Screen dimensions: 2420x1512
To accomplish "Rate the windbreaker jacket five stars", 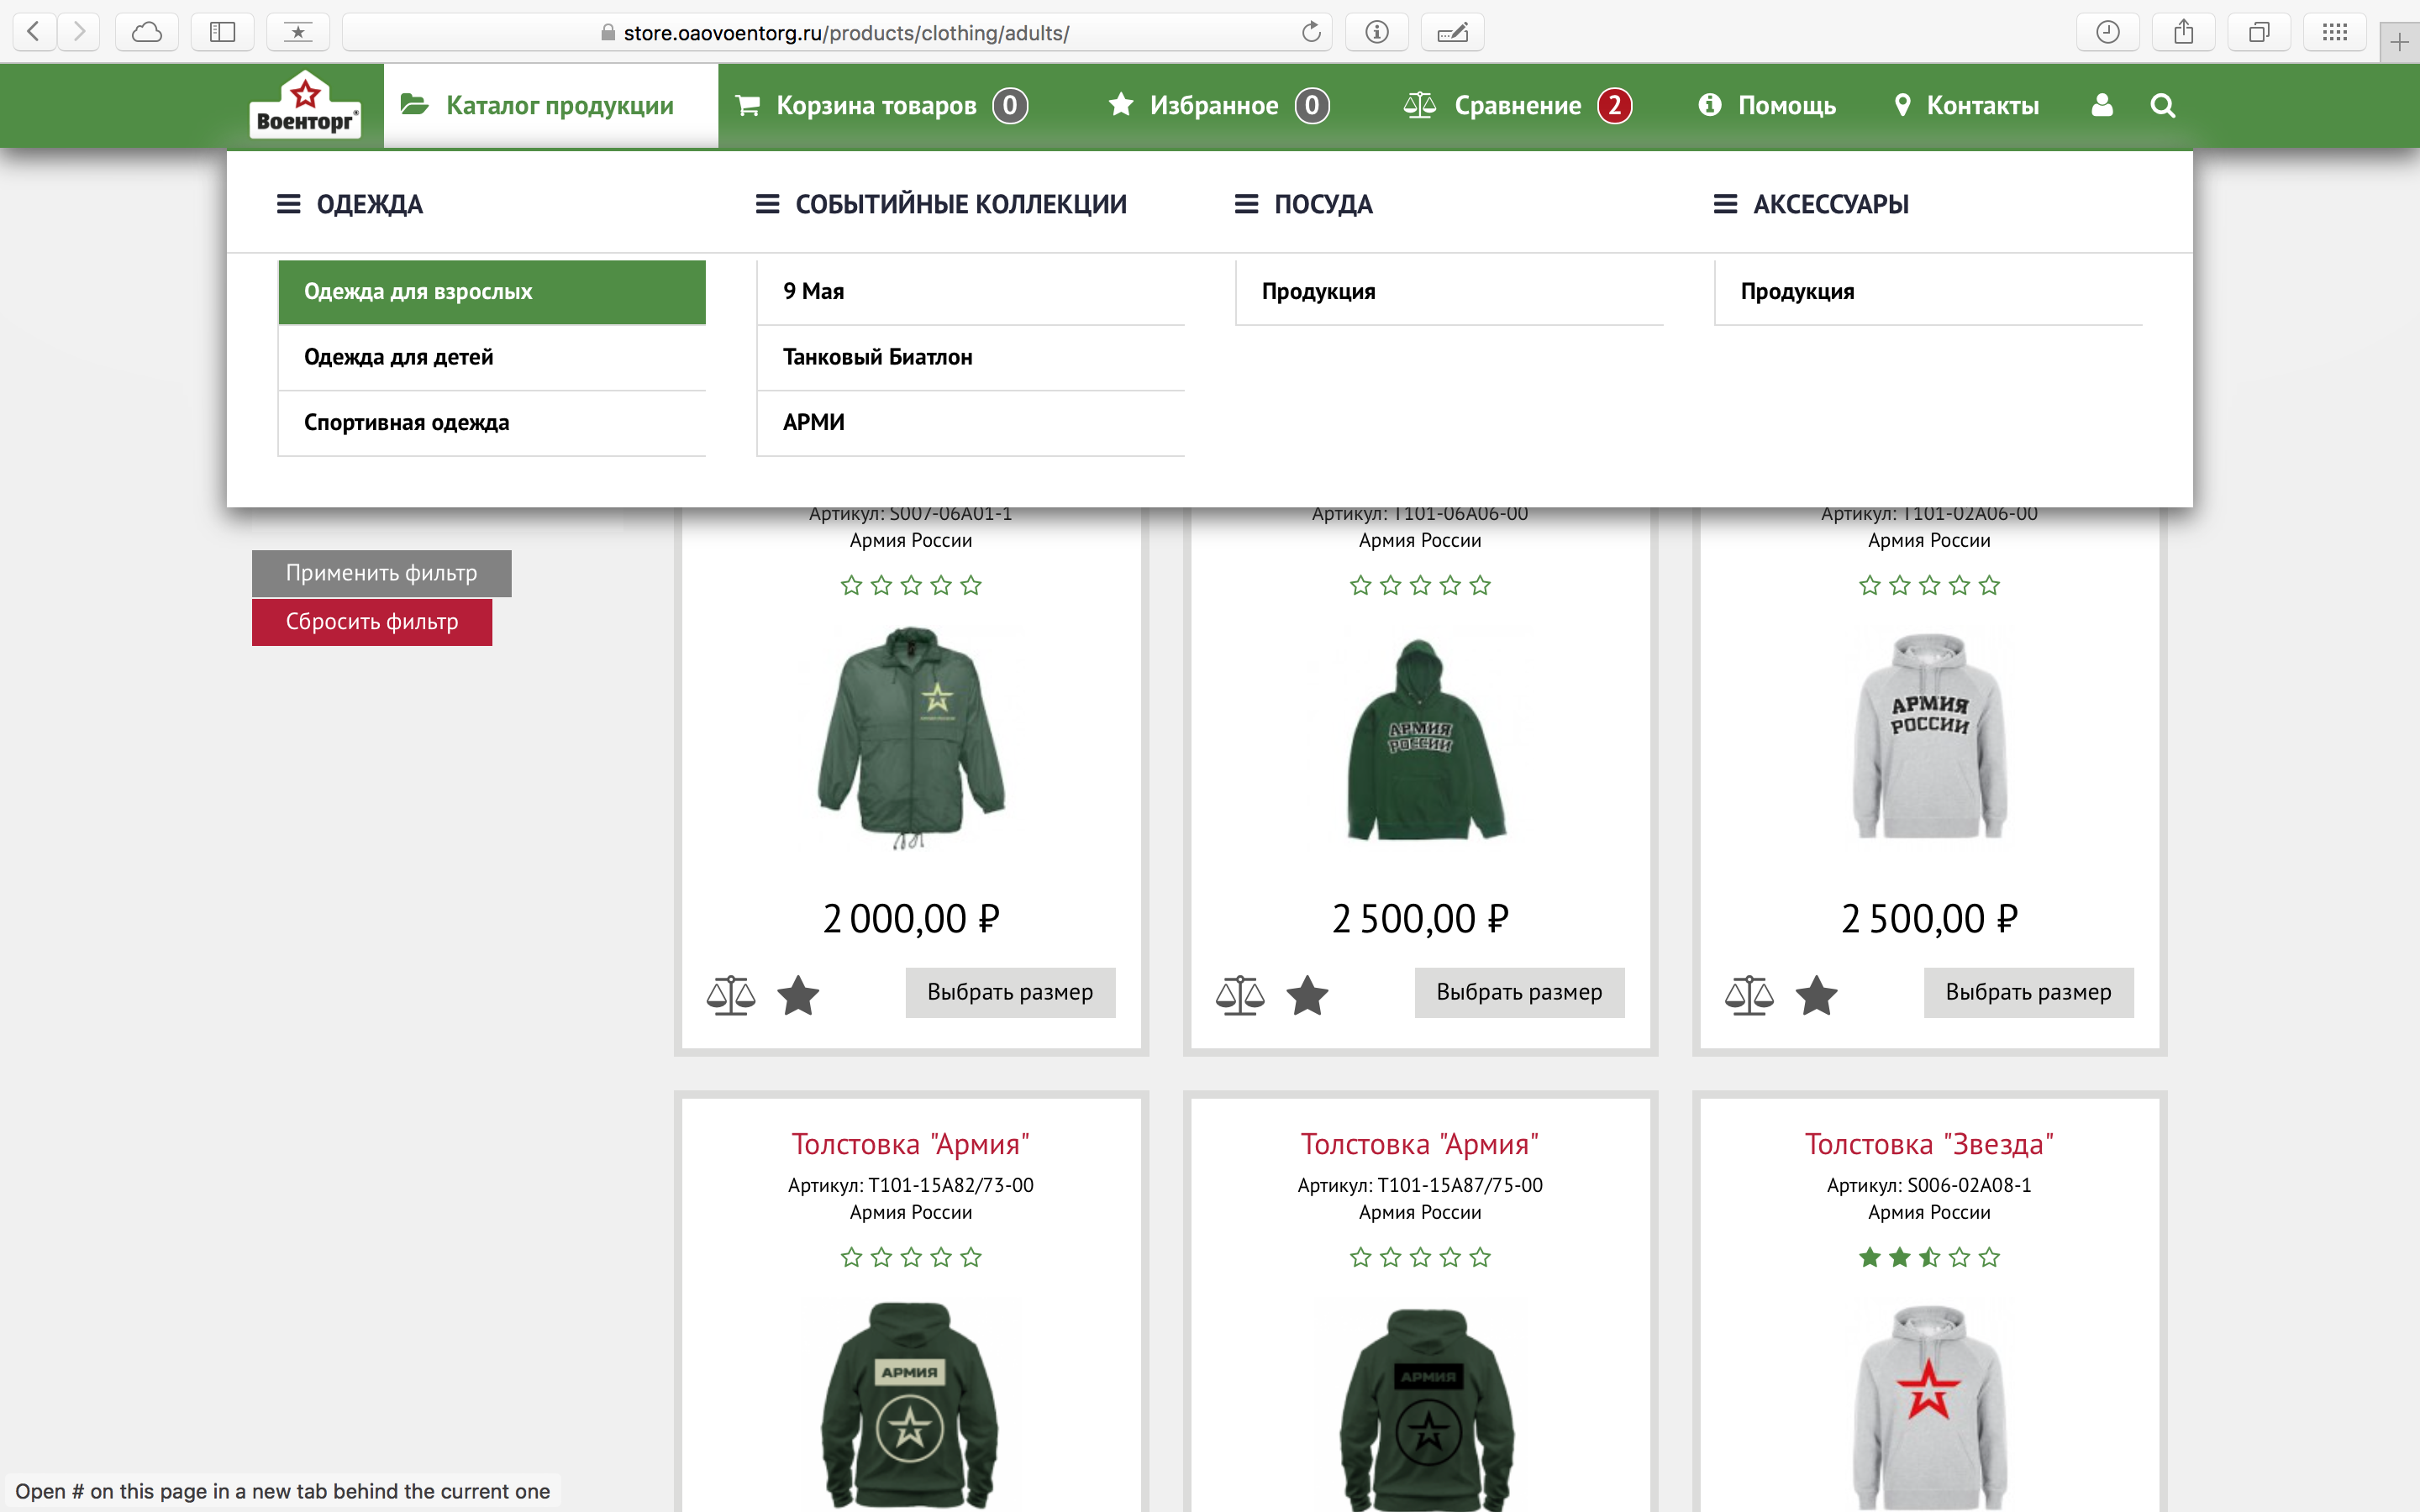I will (x=971, y=586).
